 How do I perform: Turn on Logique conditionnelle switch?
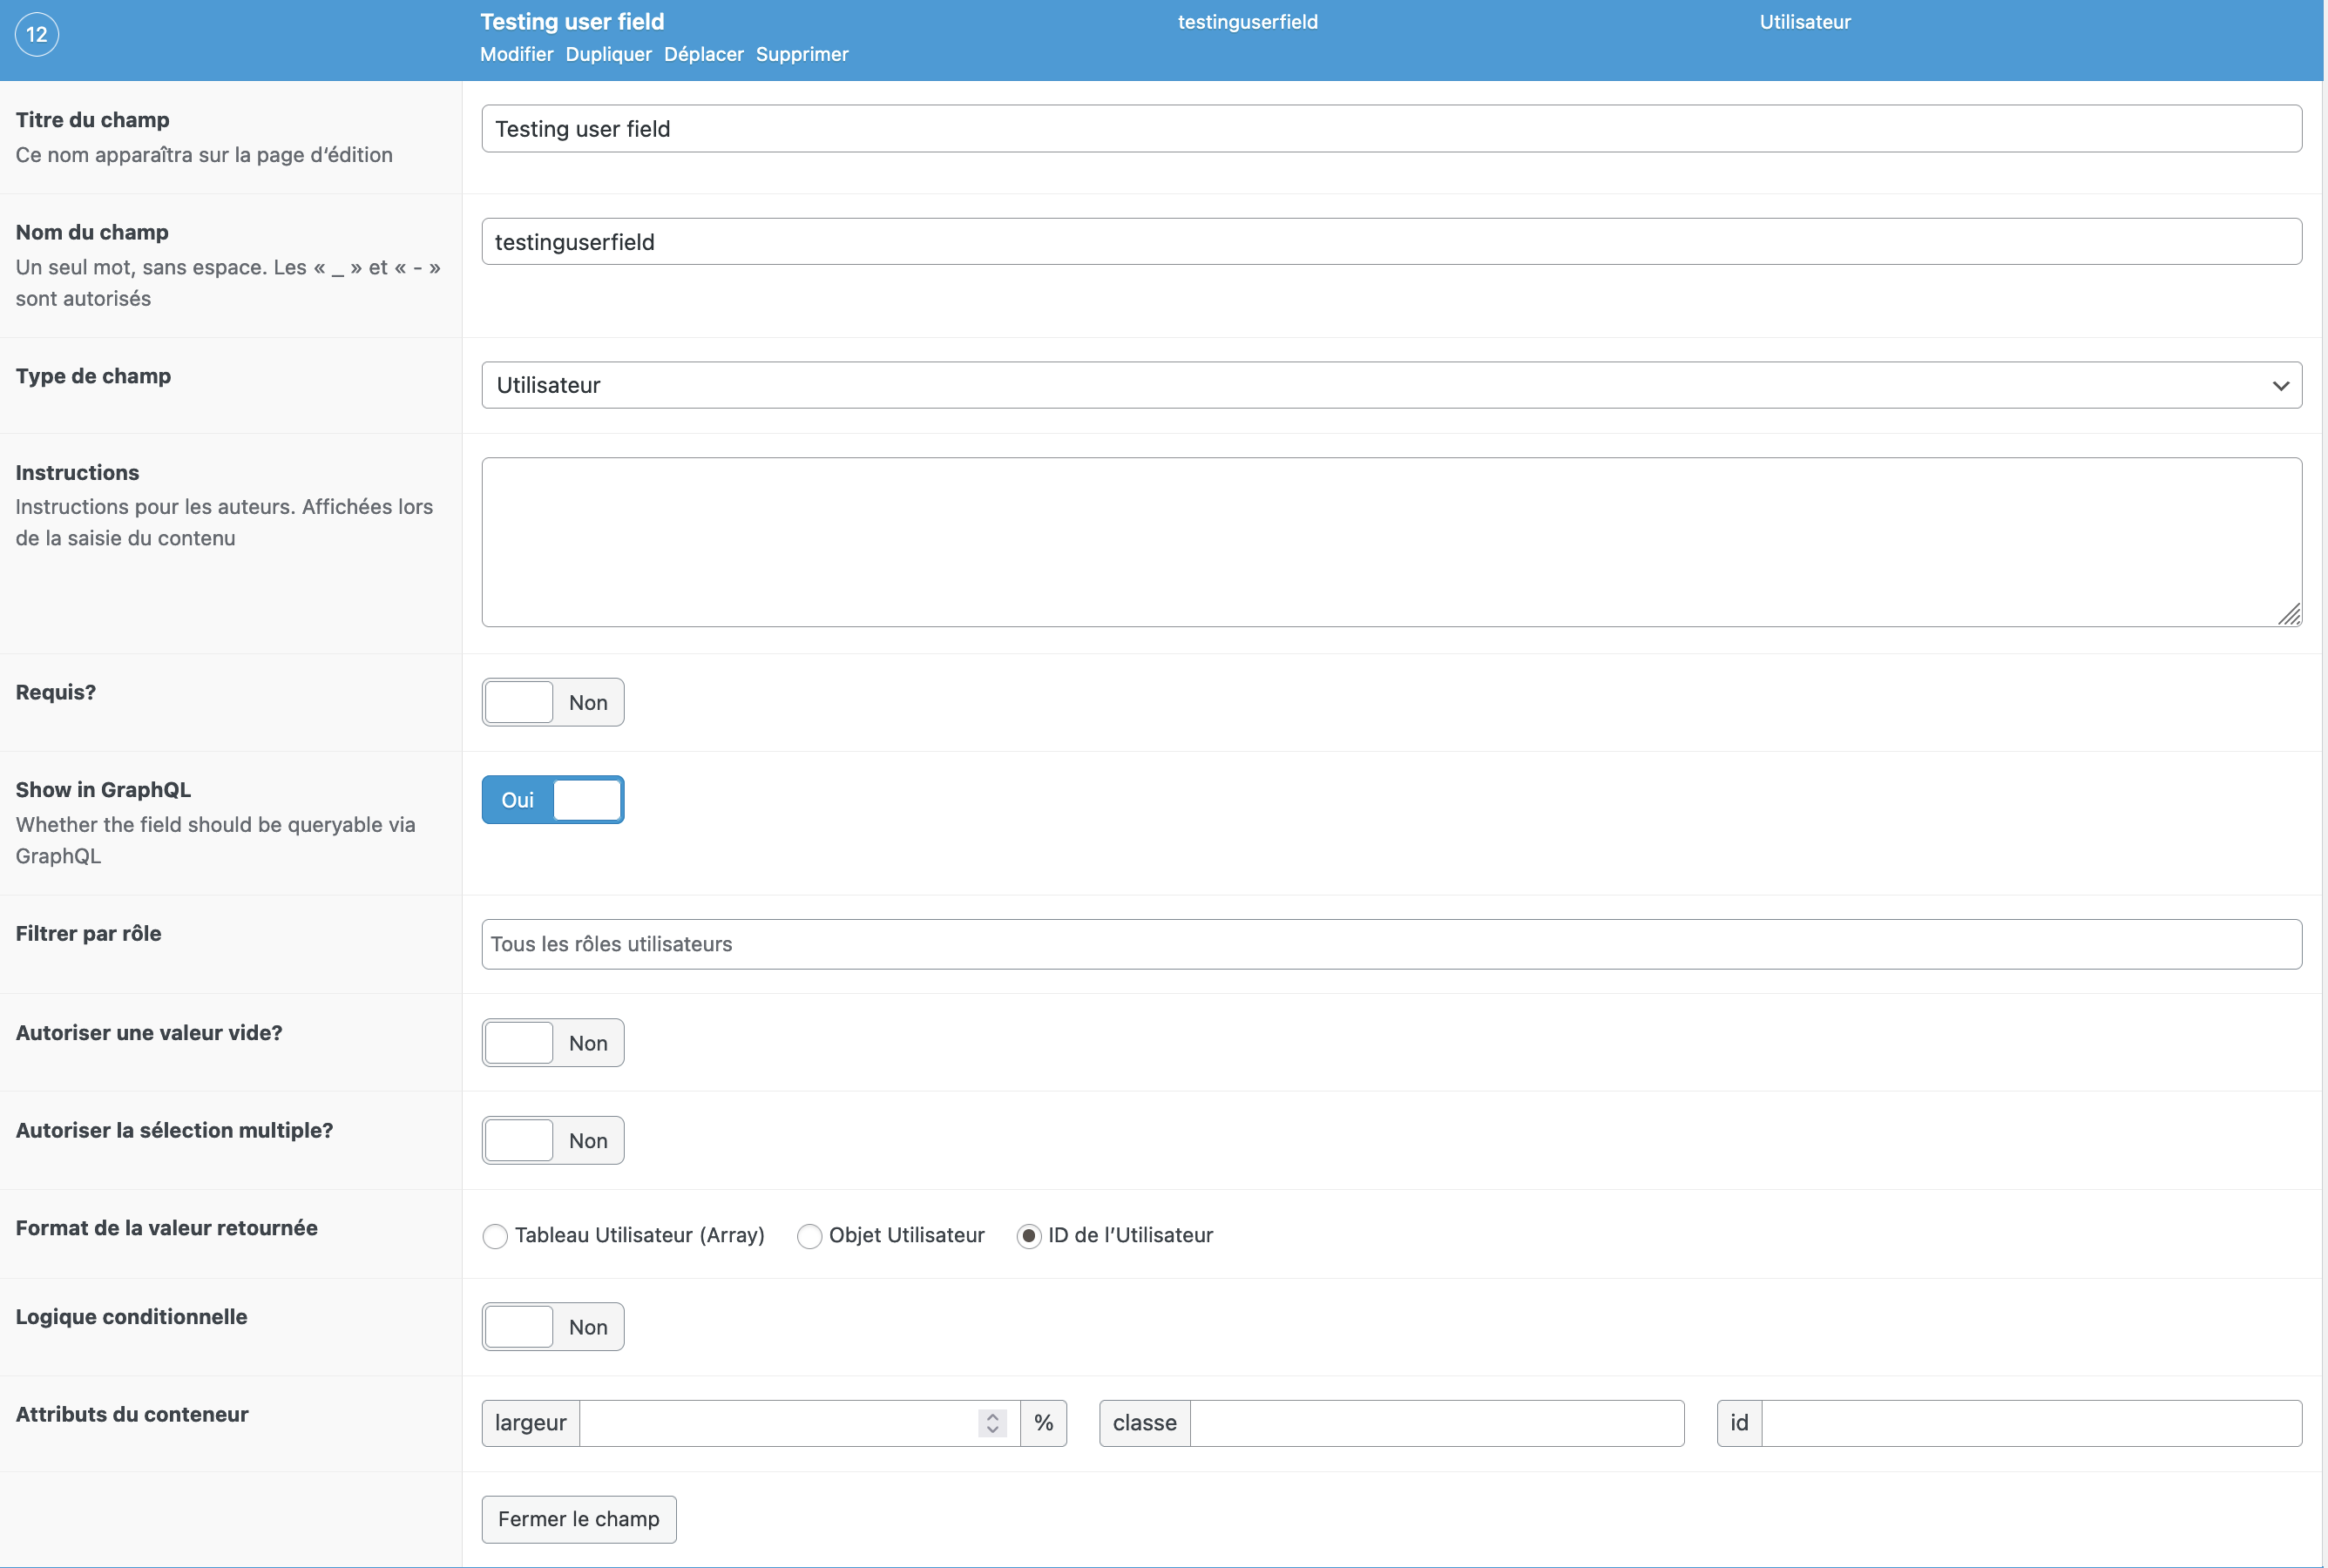pyautogui.click(x=553, y=1327)
